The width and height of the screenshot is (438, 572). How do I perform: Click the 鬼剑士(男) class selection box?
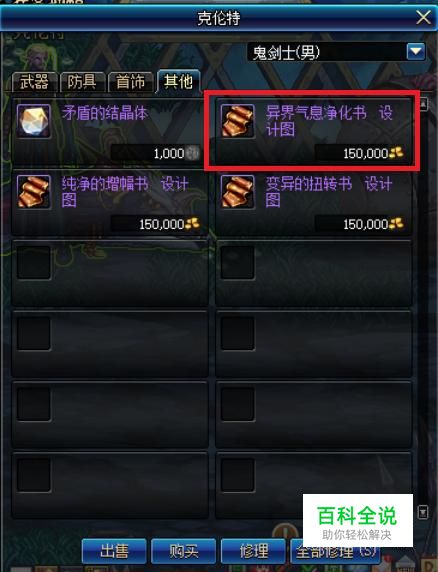(x=336, y=52)
